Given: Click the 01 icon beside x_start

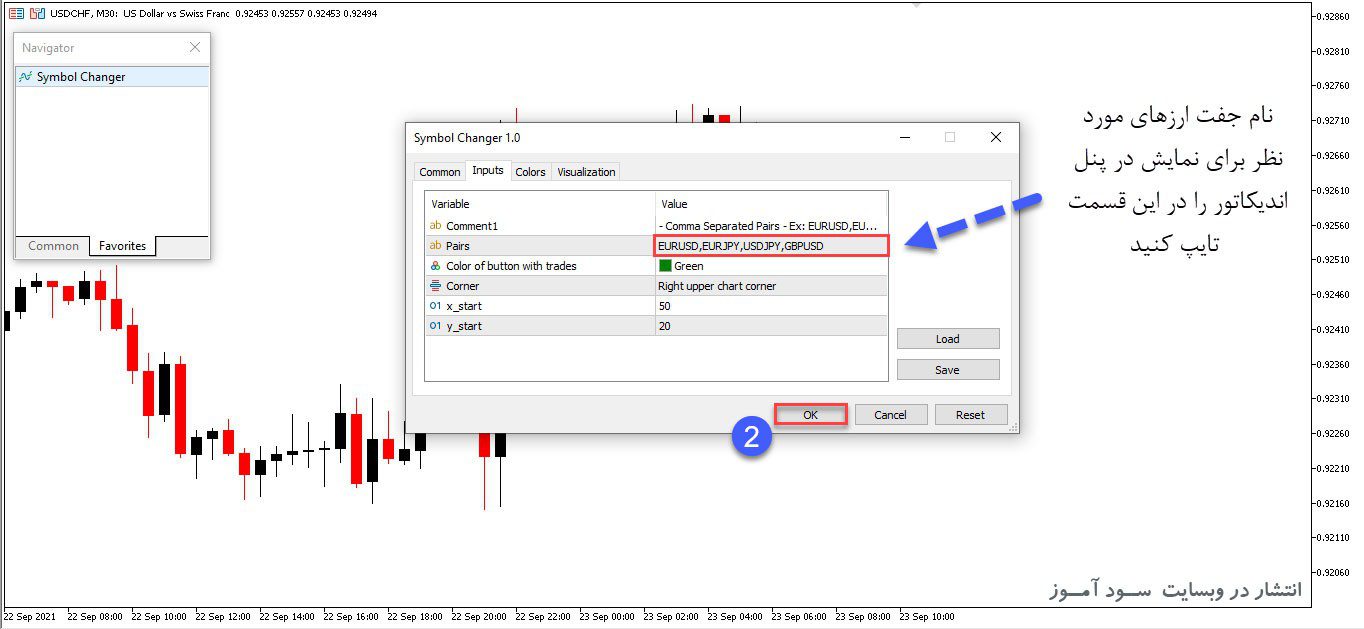Looking at the screenshot, I should coord(435,306).
